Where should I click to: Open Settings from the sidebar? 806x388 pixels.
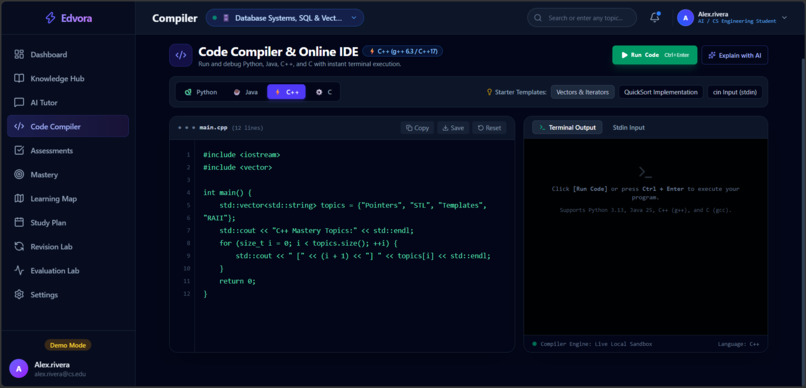68,294
